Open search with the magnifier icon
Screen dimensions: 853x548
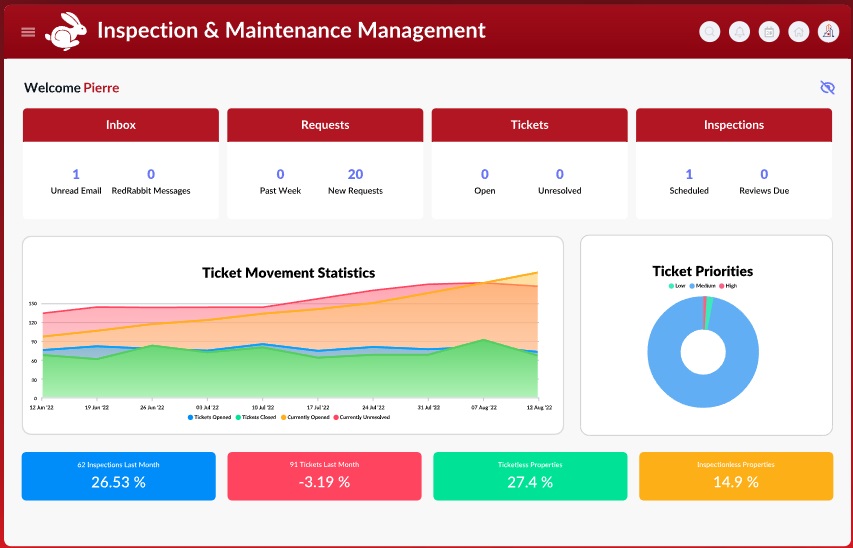point(710,32)
